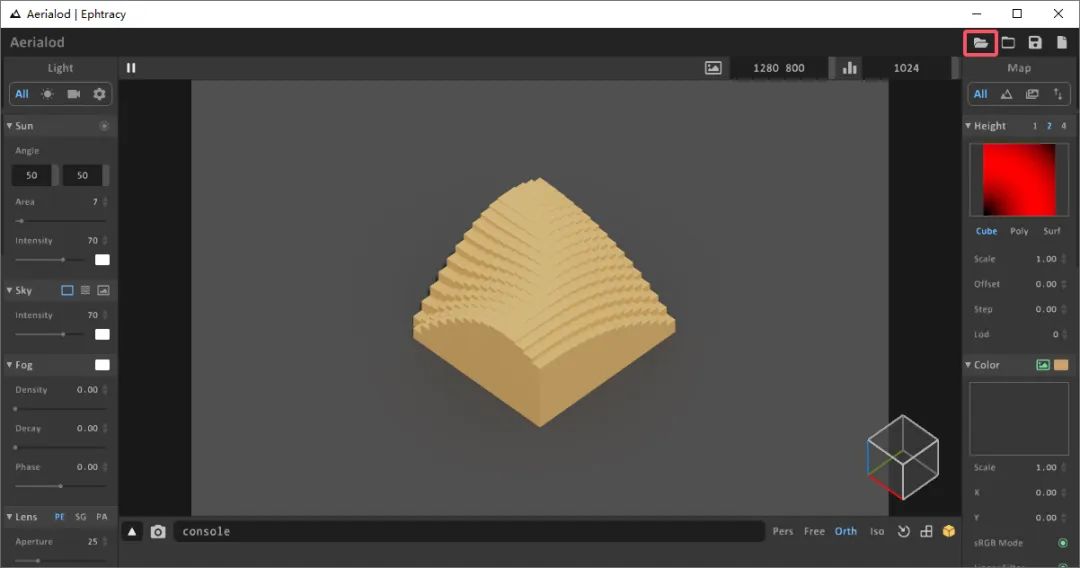Create a new file with the page icon

1062,43
